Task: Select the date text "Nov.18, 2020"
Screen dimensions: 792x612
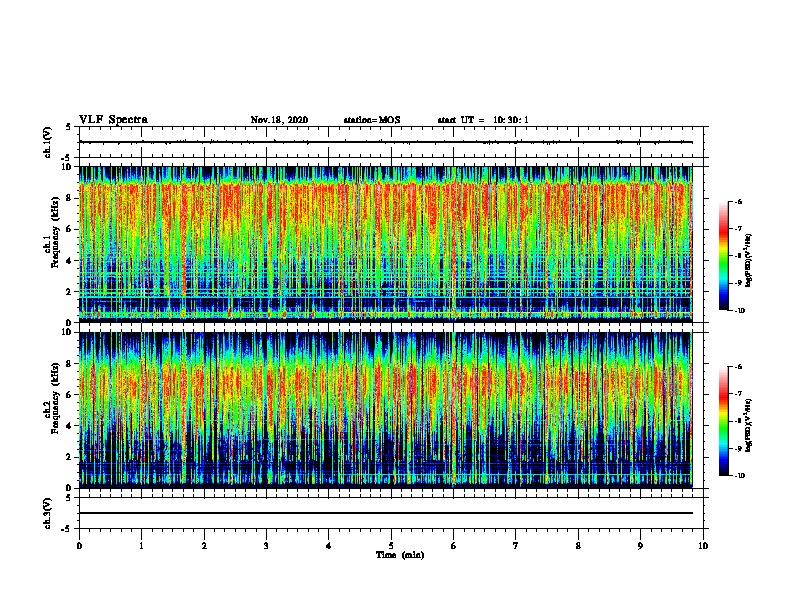Action: 279,120
